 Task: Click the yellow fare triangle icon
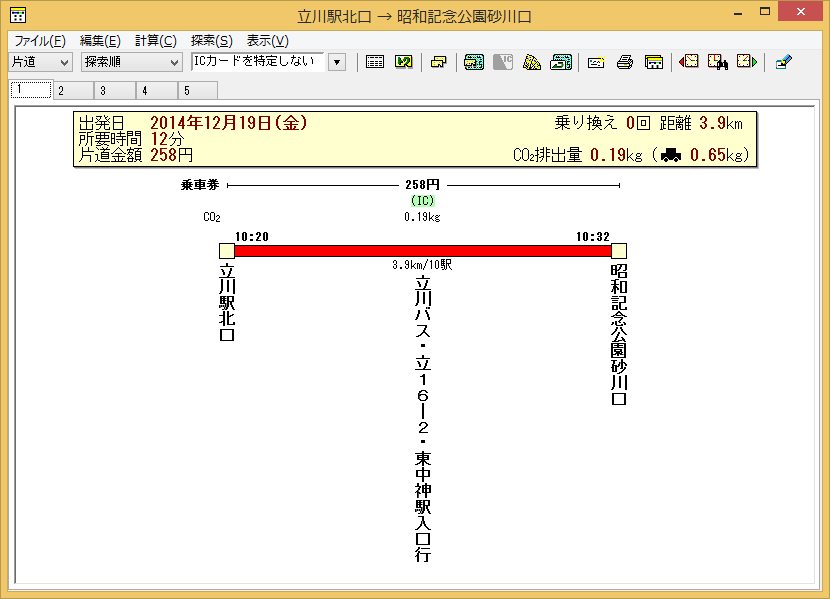click(x=532, y=62)
